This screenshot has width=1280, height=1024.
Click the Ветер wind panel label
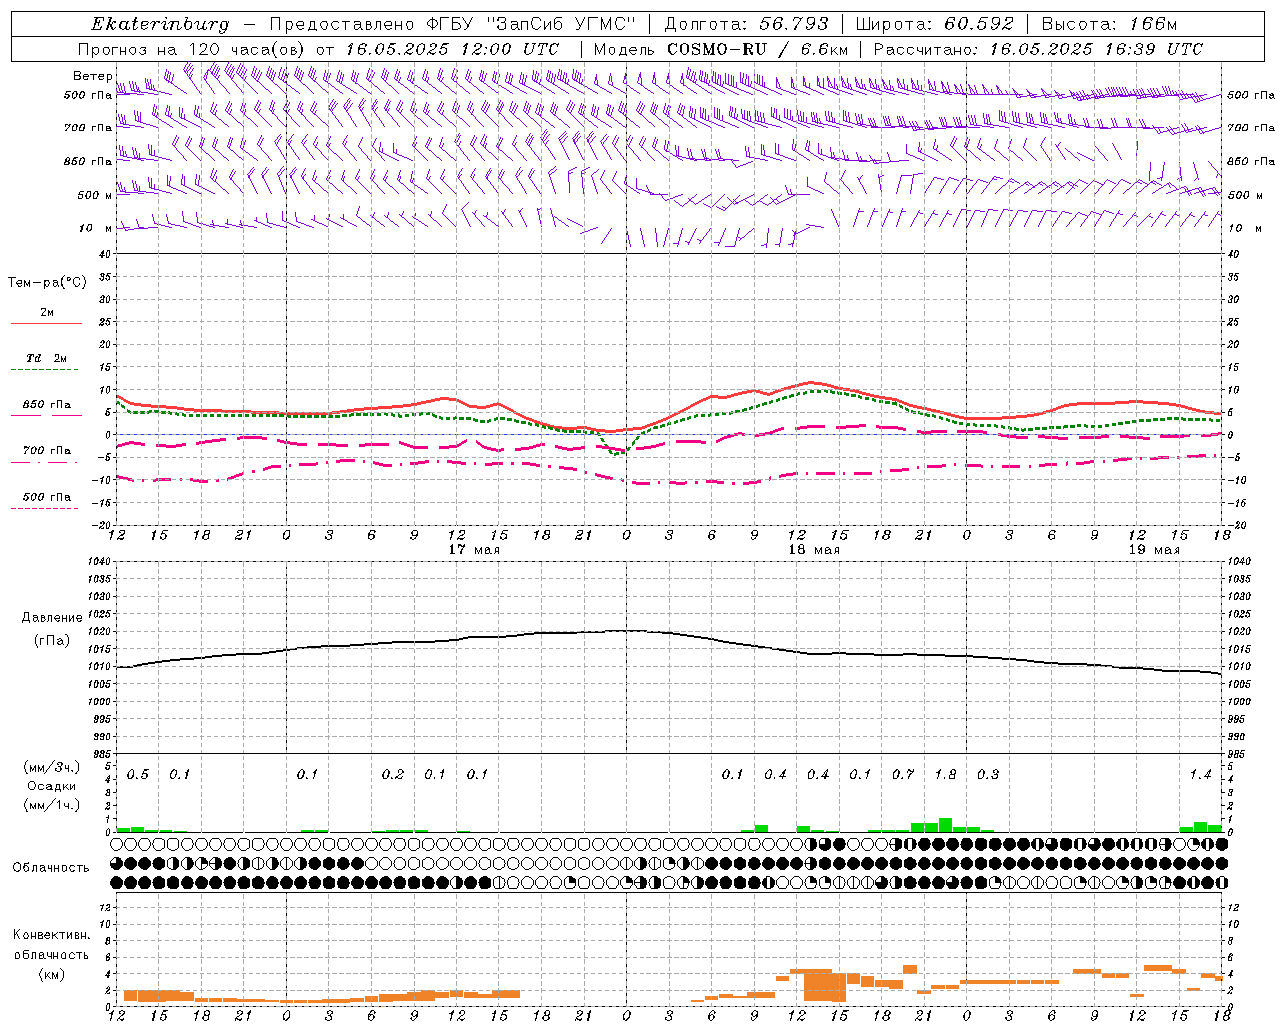92,76
